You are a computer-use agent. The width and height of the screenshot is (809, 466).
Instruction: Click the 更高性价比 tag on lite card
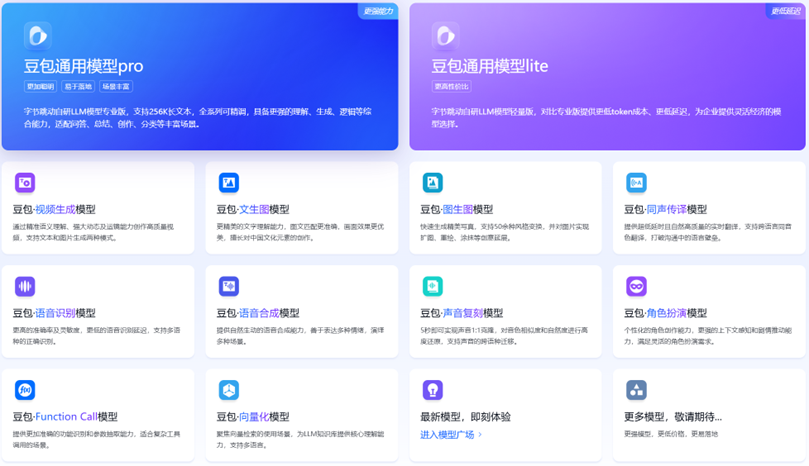(x=451, y=87)
